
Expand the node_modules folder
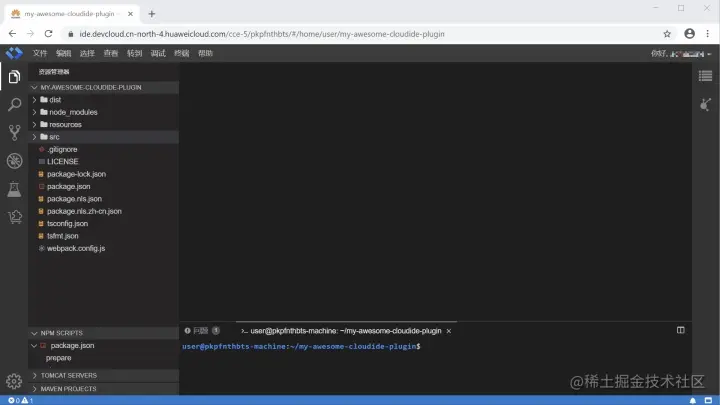(34, 112)
